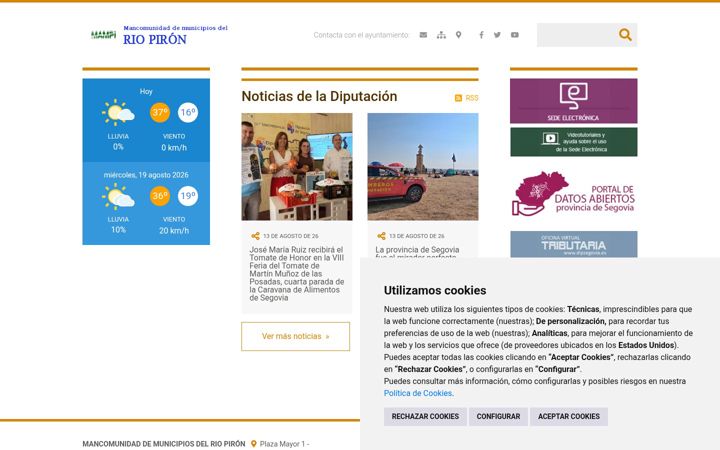
Task: Click Aceptar Cookies button
Action: coord(569,416)
